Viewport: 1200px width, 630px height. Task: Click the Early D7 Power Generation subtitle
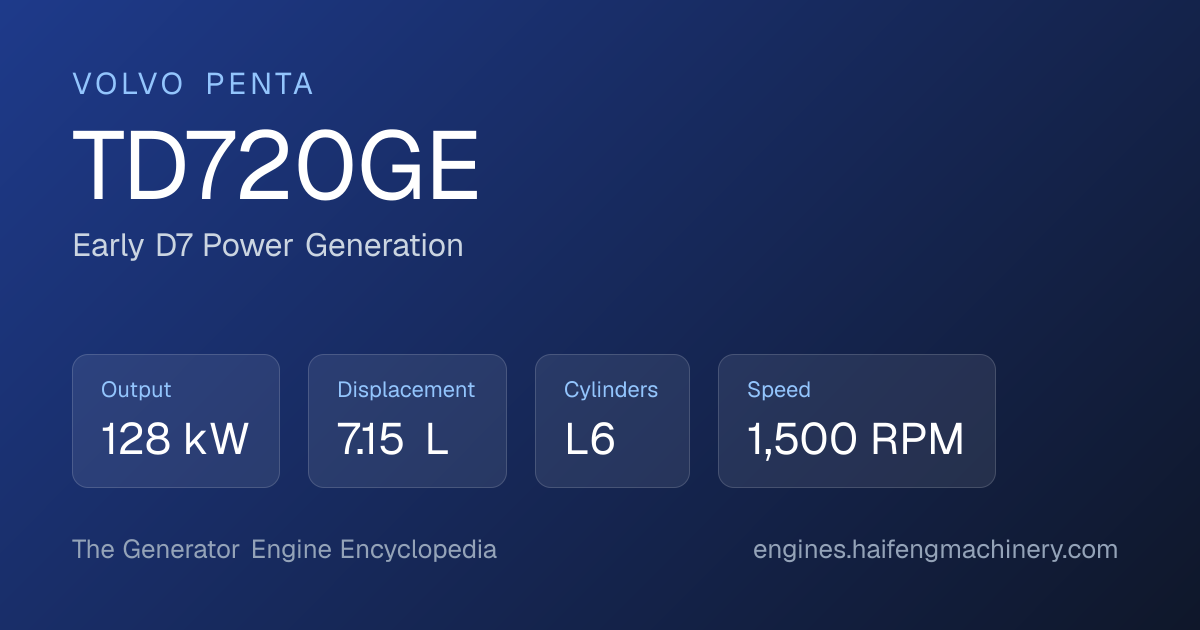coord(268,245)
